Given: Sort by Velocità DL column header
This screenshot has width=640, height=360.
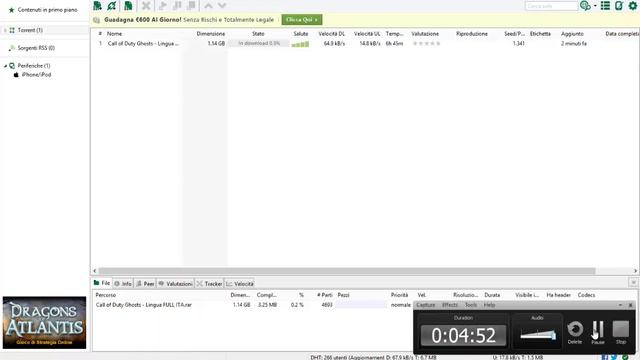Looking at the screenshot, I should tap(331, 34).
